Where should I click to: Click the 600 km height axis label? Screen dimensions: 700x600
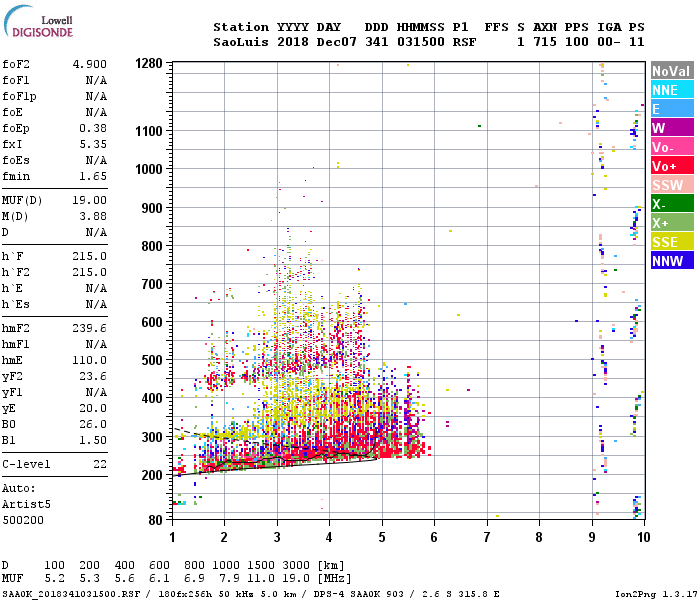click(x=152, y=322)
